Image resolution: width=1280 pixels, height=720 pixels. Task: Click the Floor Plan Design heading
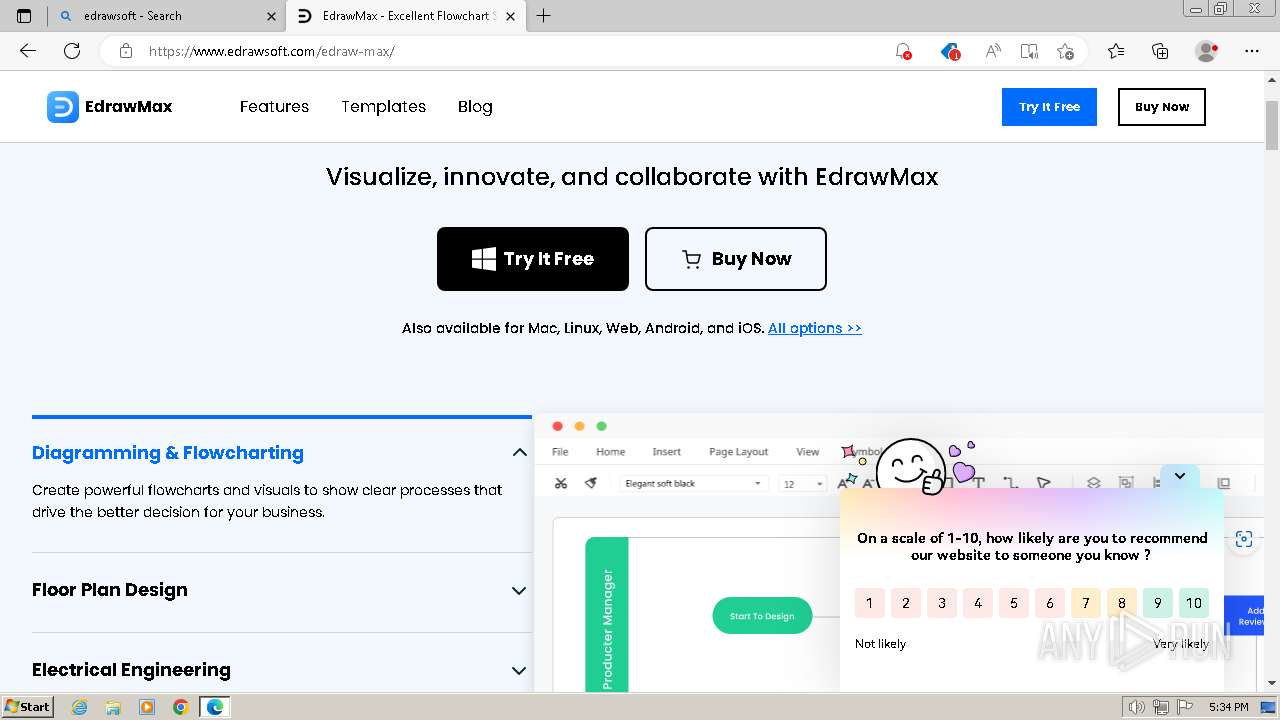click(x=110, y=590)
